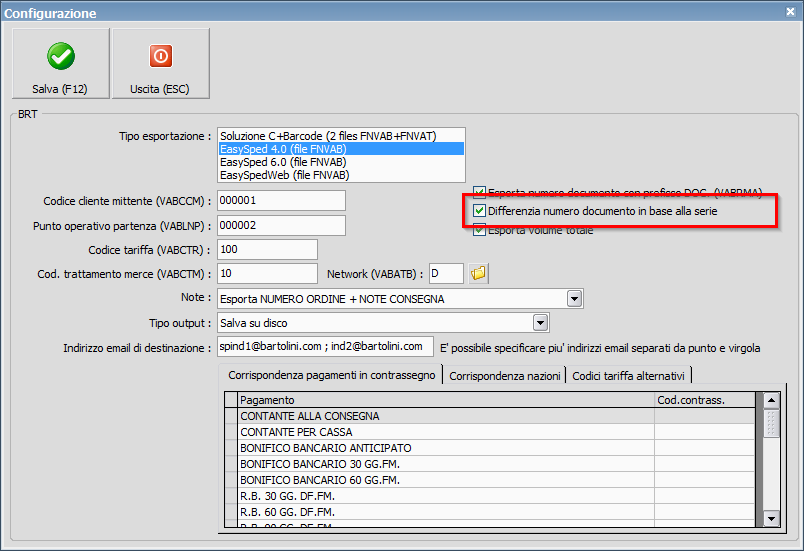Open the yellow folder icon beside Network field
The image size is (804, 551).
478,273
